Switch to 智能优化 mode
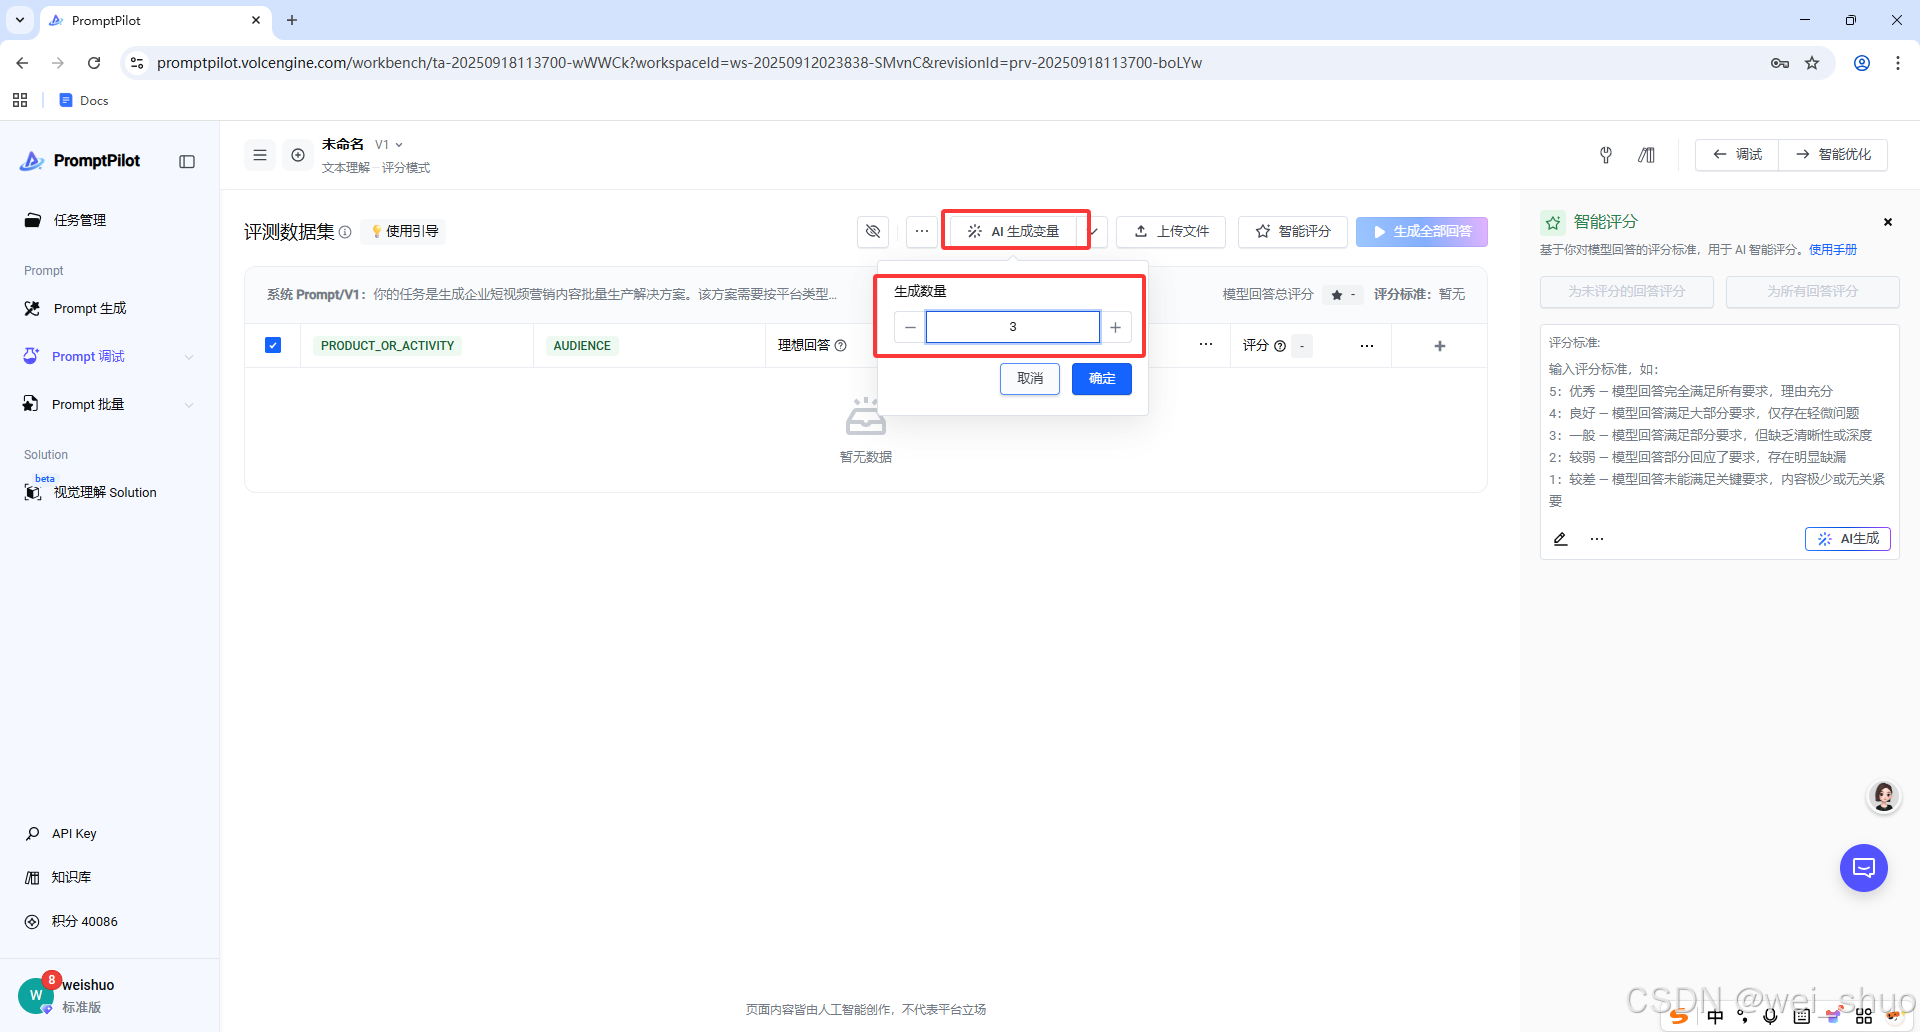Viewport: 1920px width, 1032px height. pos(1833,155)
